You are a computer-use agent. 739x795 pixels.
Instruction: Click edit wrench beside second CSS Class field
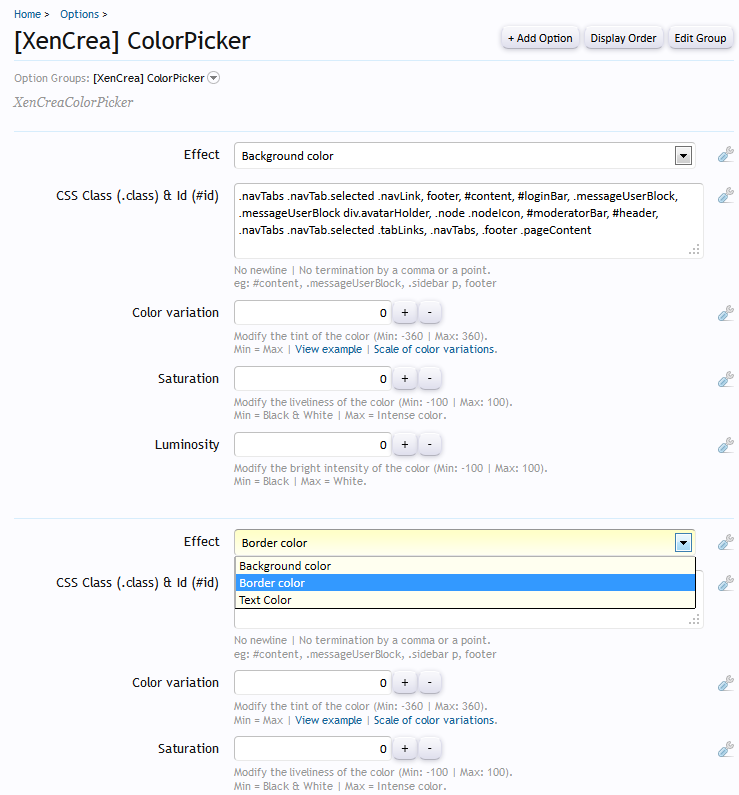726,583
